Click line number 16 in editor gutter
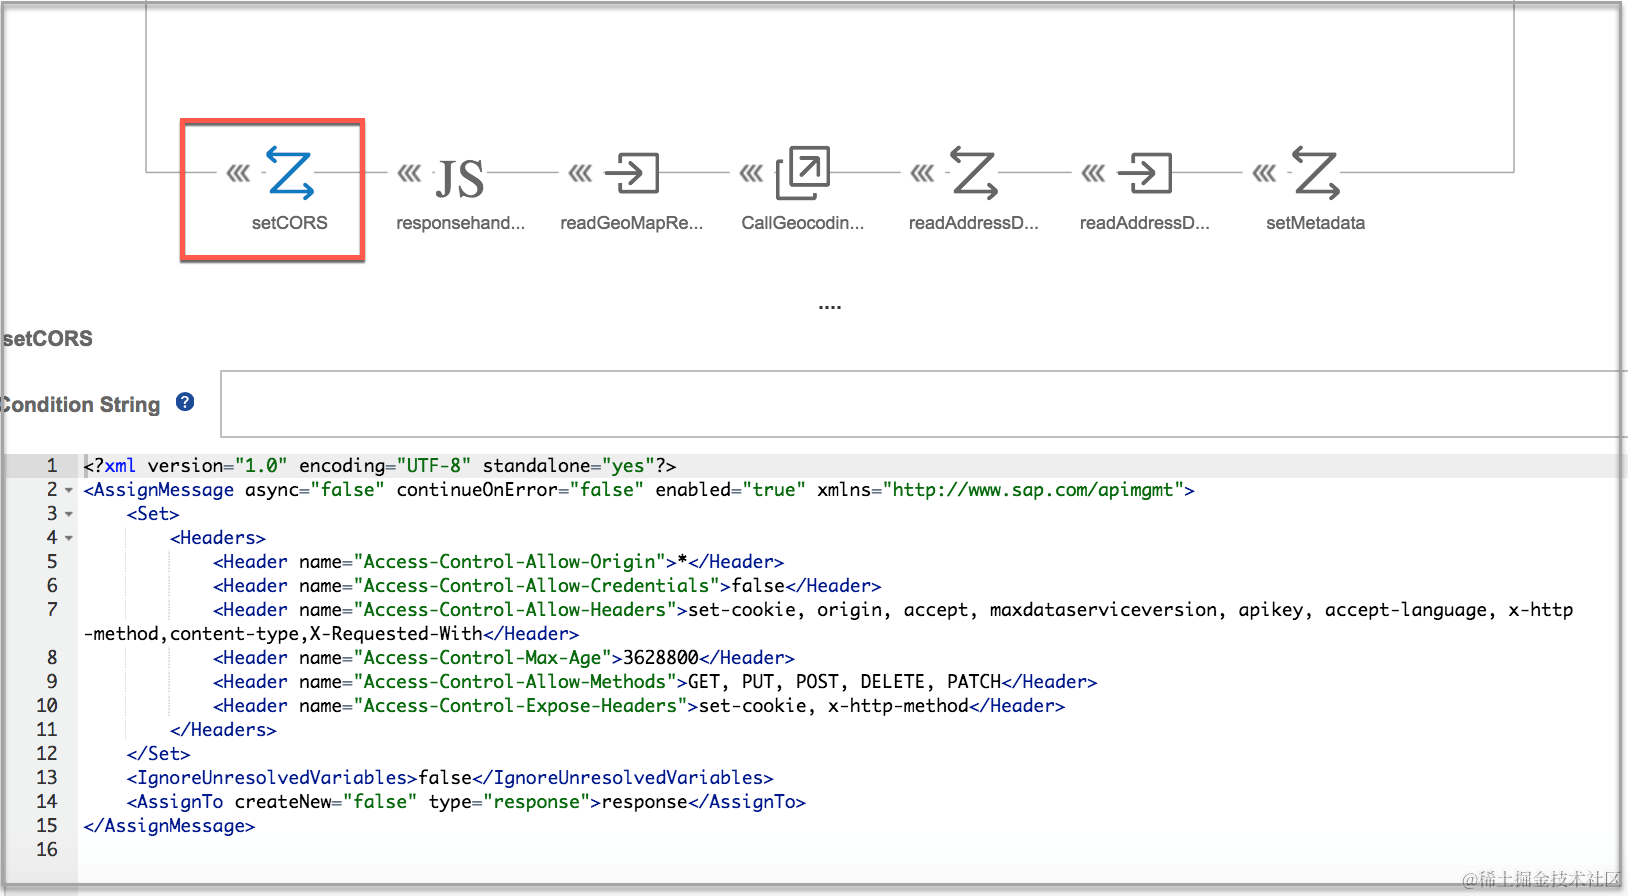Screen dimensions: 1628x896 tap(47, 850)
